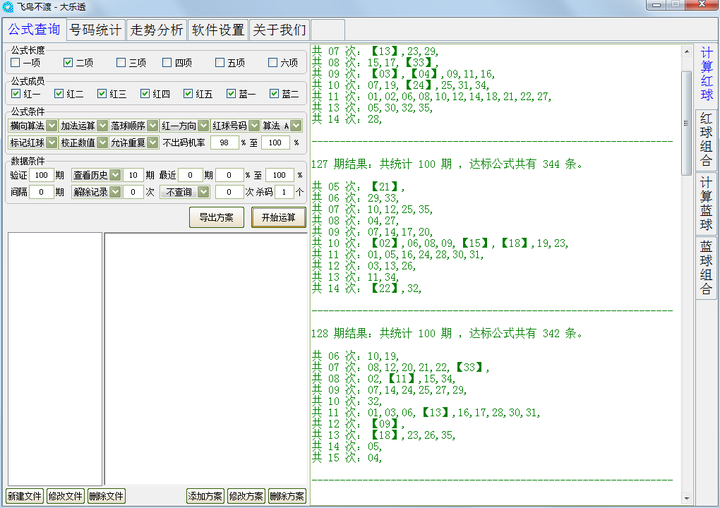This screenshot has height=508, width=720.
Task: Open the 走势分析 tab
Action: click(x=157, y=30)
